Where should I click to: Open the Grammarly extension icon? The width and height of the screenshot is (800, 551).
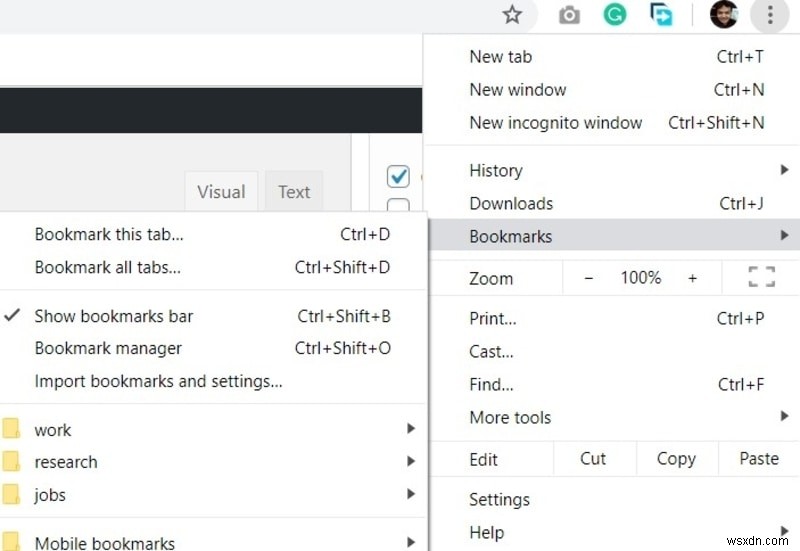click(615, 14)
